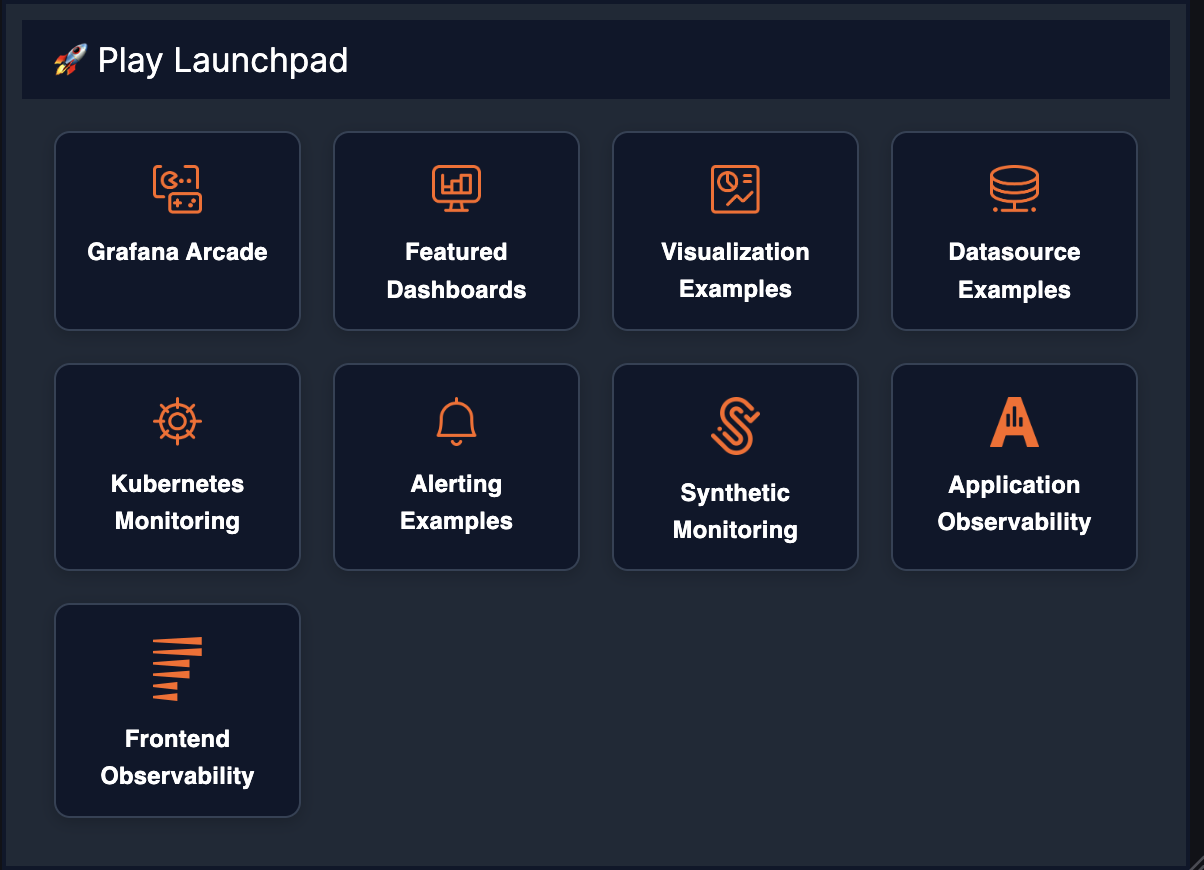Click the Datasource Examples database icon
This screenshot has height=870, width=1204.
(x=1014, y=188)
